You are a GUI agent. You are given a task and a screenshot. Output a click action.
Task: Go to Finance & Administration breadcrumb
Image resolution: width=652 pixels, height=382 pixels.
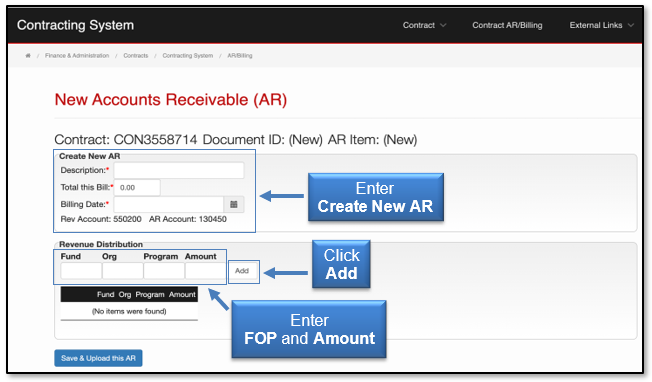77,56
